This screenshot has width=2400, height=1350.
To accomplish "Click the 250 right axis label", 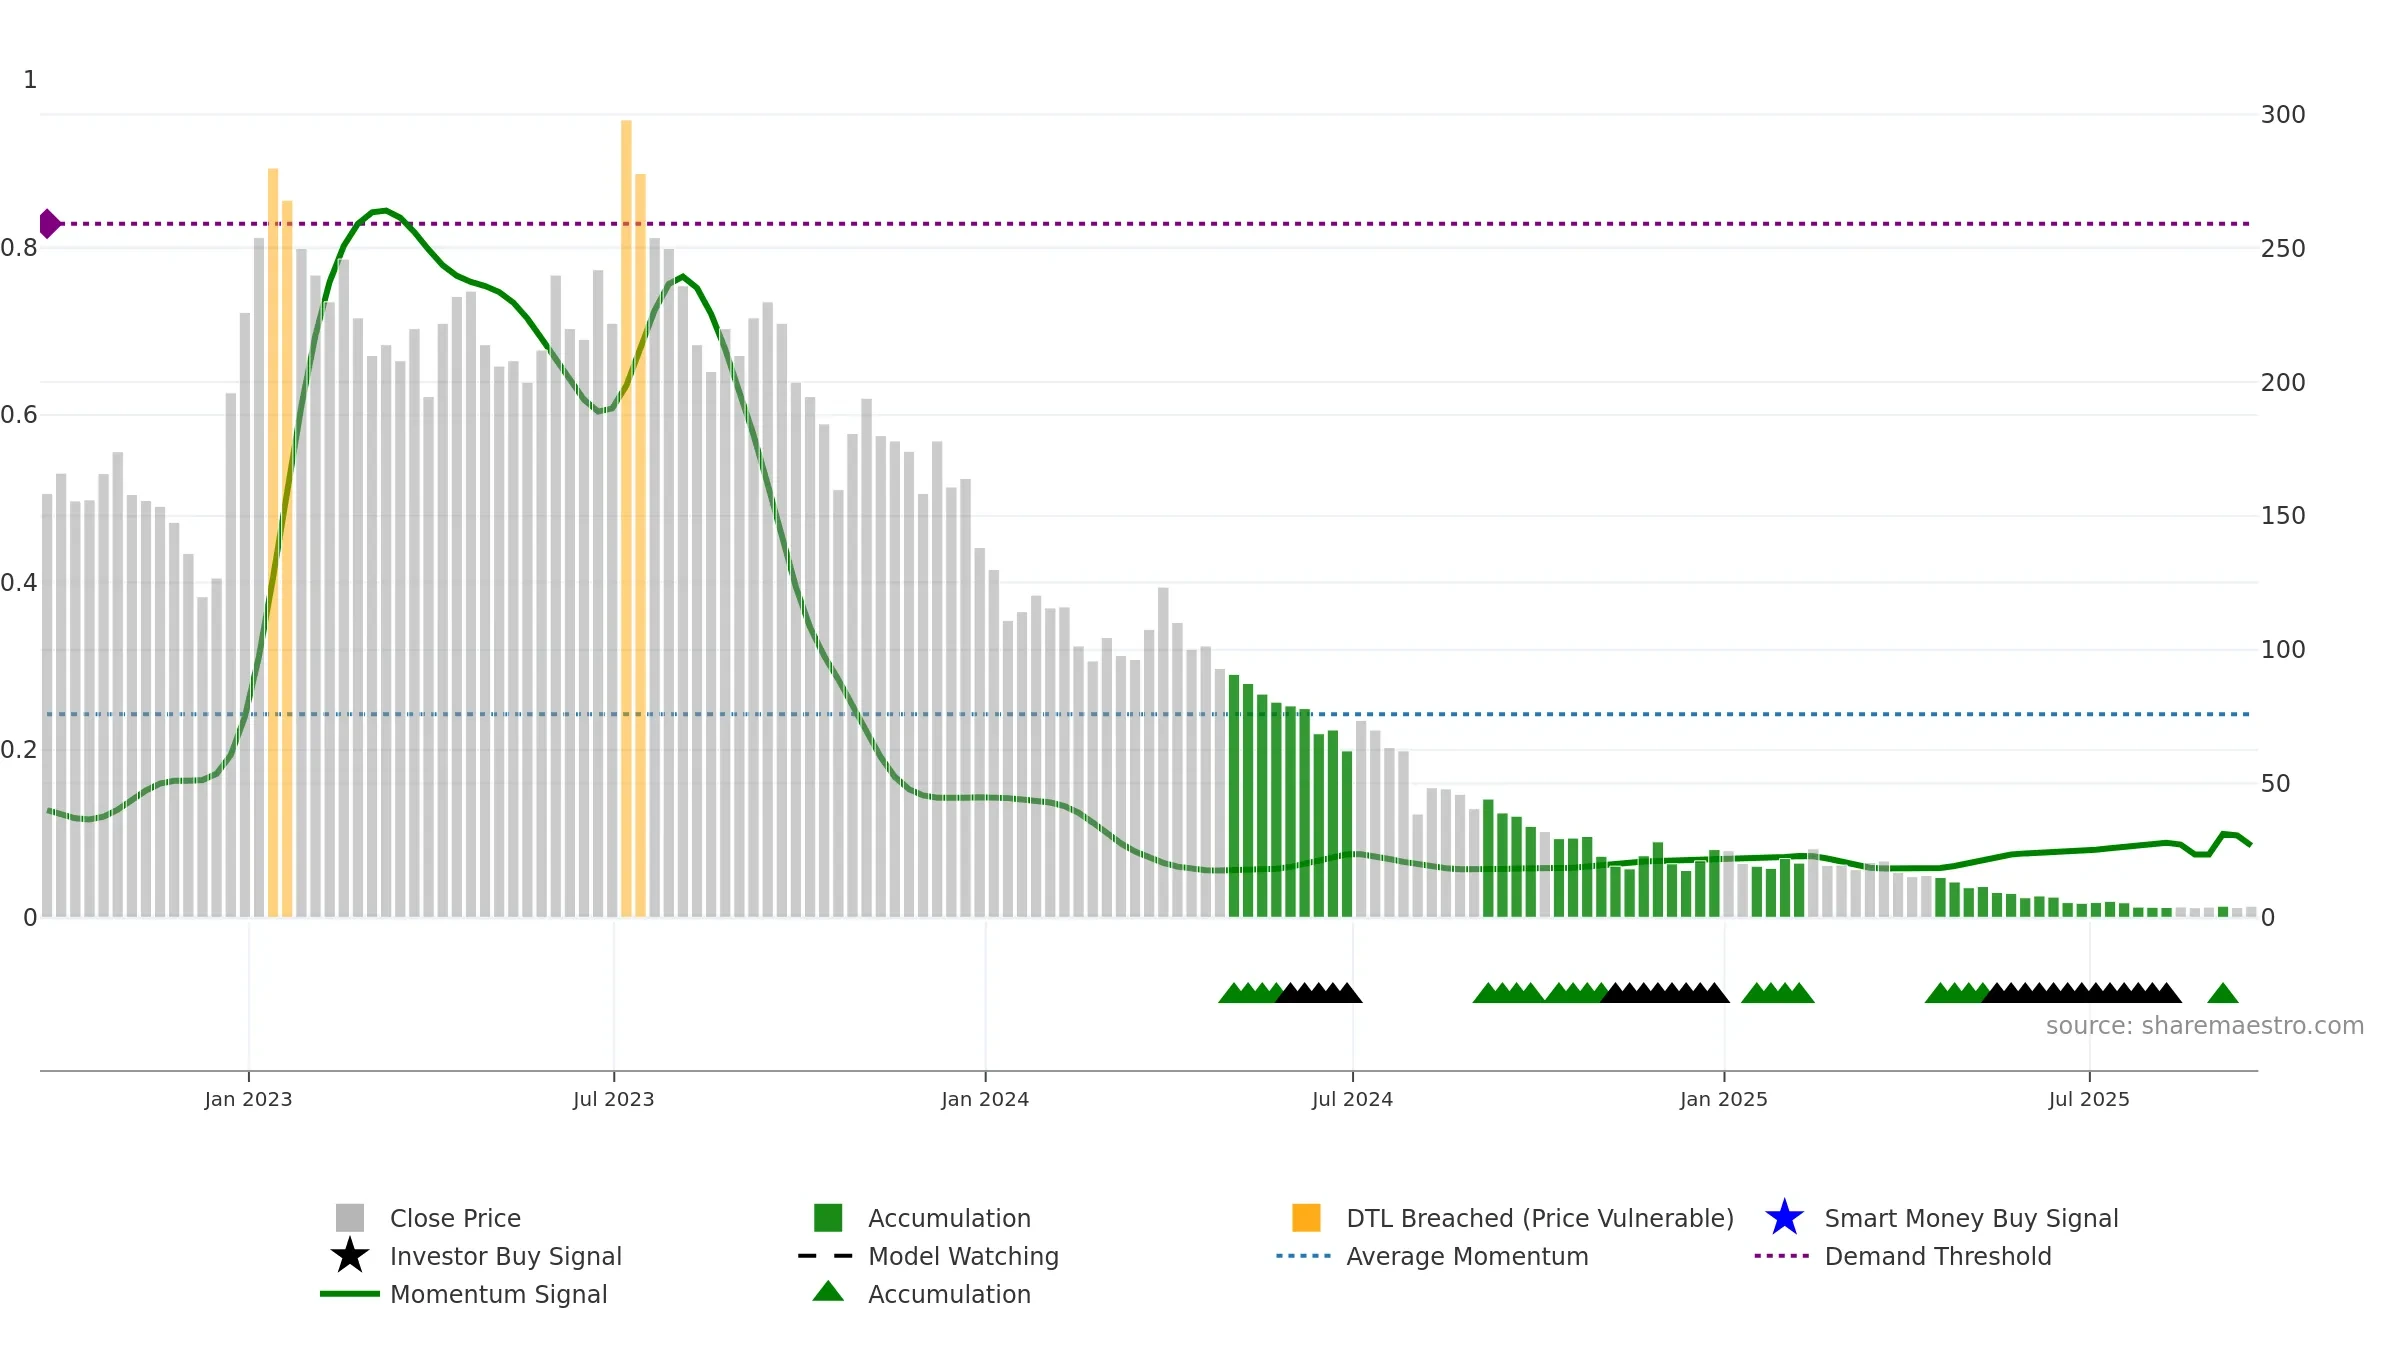I will pyautogui.click(x=2283, y=248).
